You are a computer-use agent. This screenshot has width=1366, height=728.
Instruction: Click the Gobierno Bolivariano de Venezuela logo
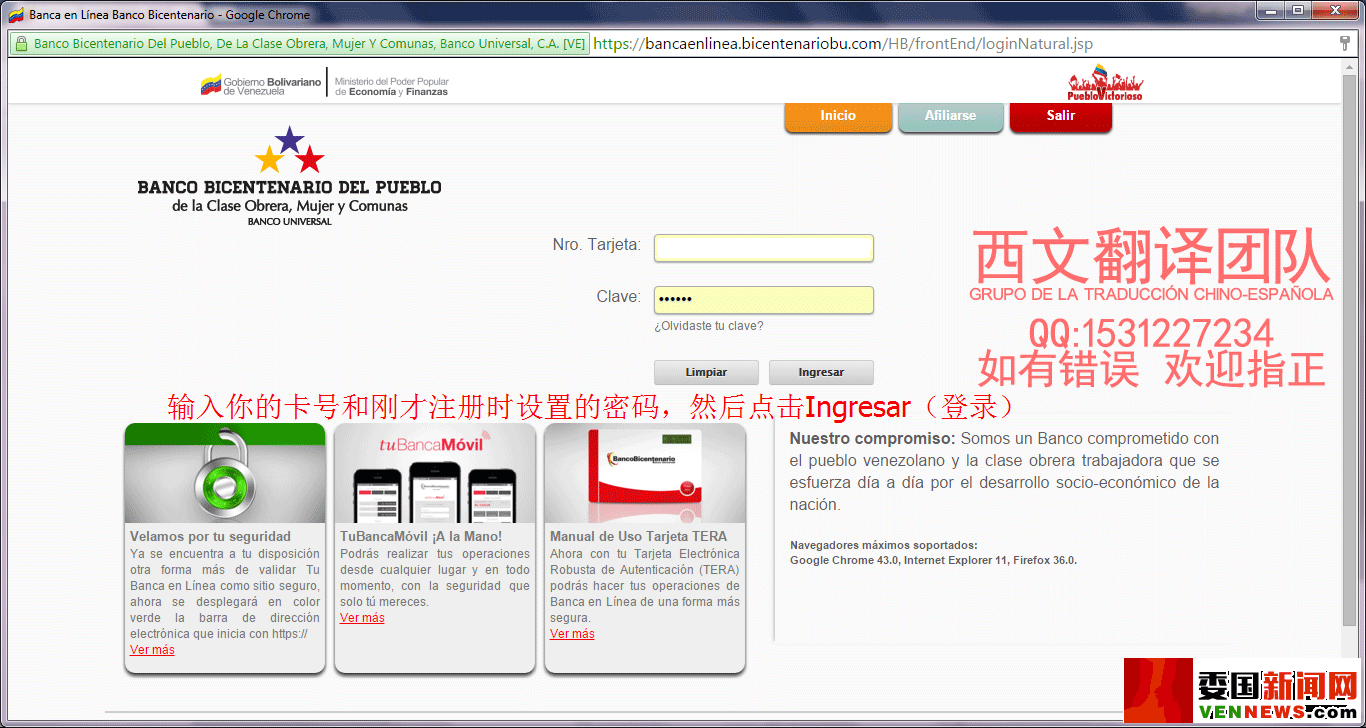pyautogui.click(x=261, y=85)
